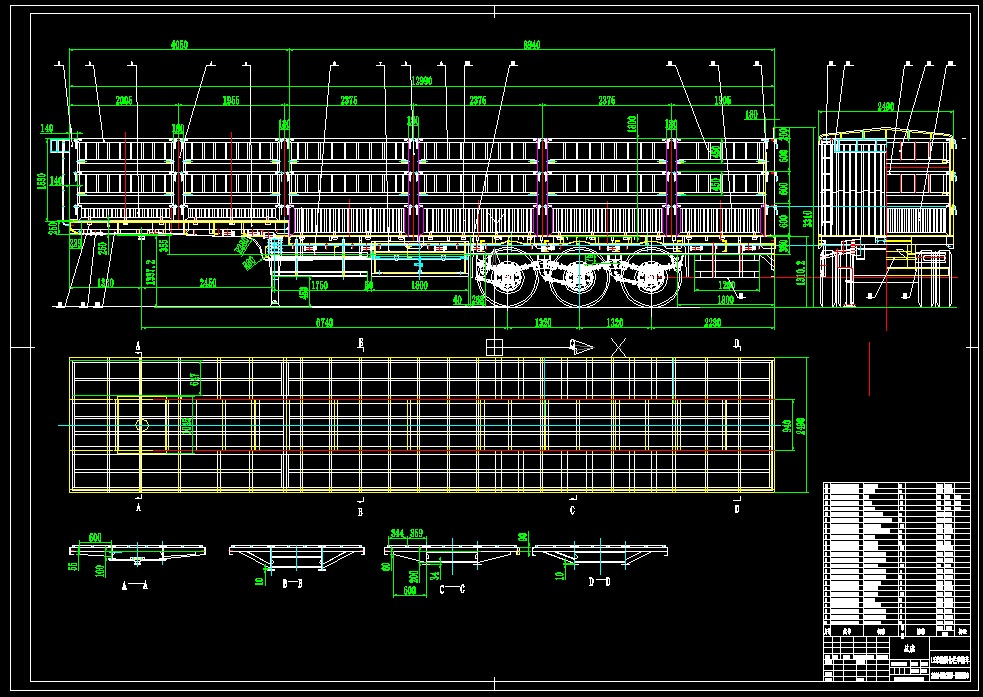The height and width of the screenshot is (697, 983).
Task: Select the 1337.2 vertical dimension text
Action: tap(150, 272)
